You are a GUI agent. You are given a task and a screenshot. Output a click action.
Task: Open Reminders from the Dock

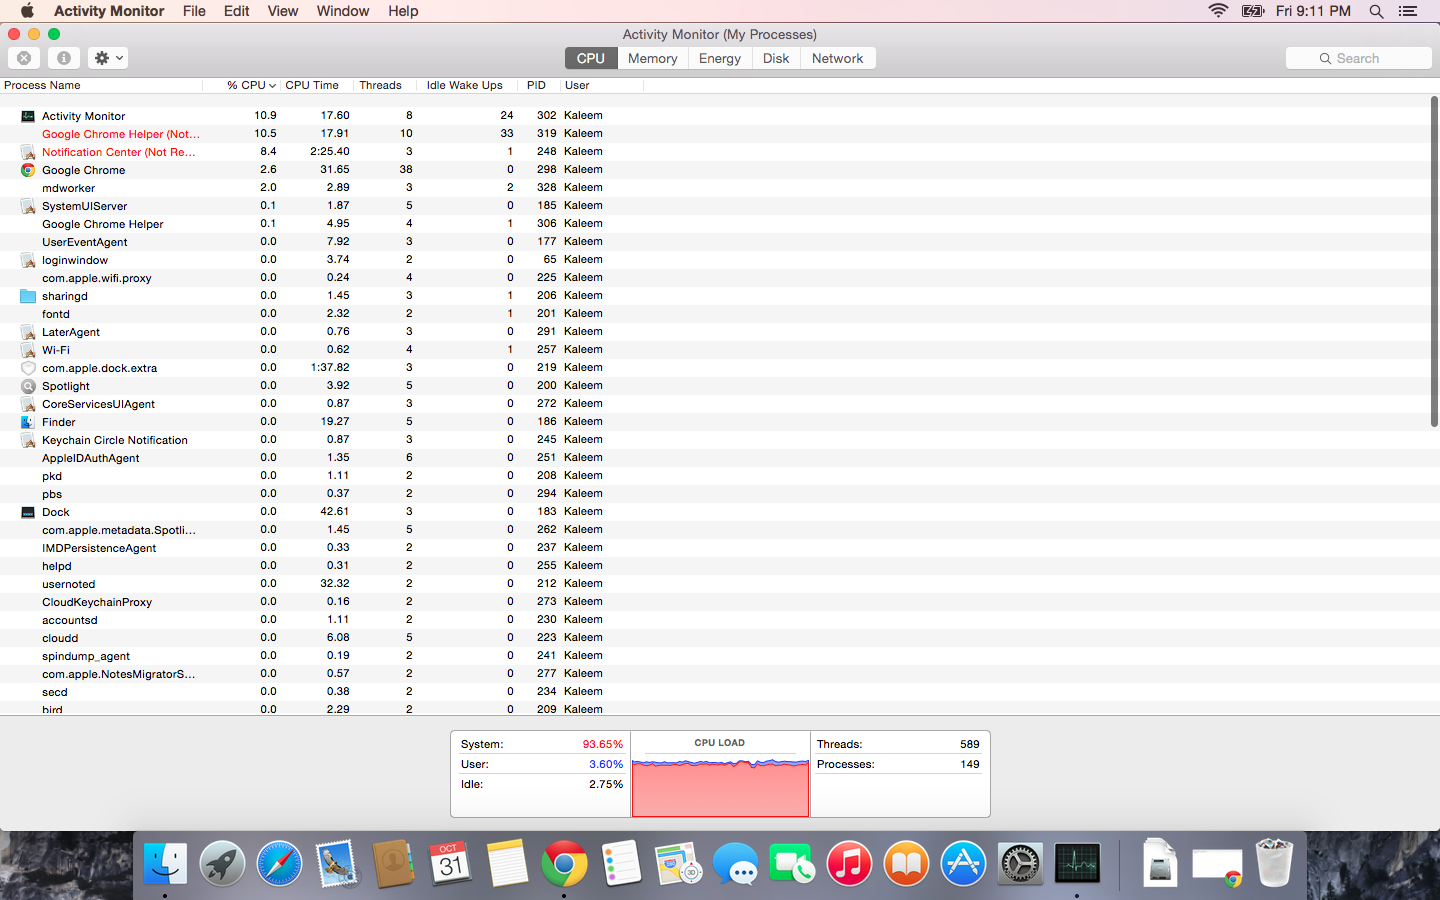[x=621, y=863]
